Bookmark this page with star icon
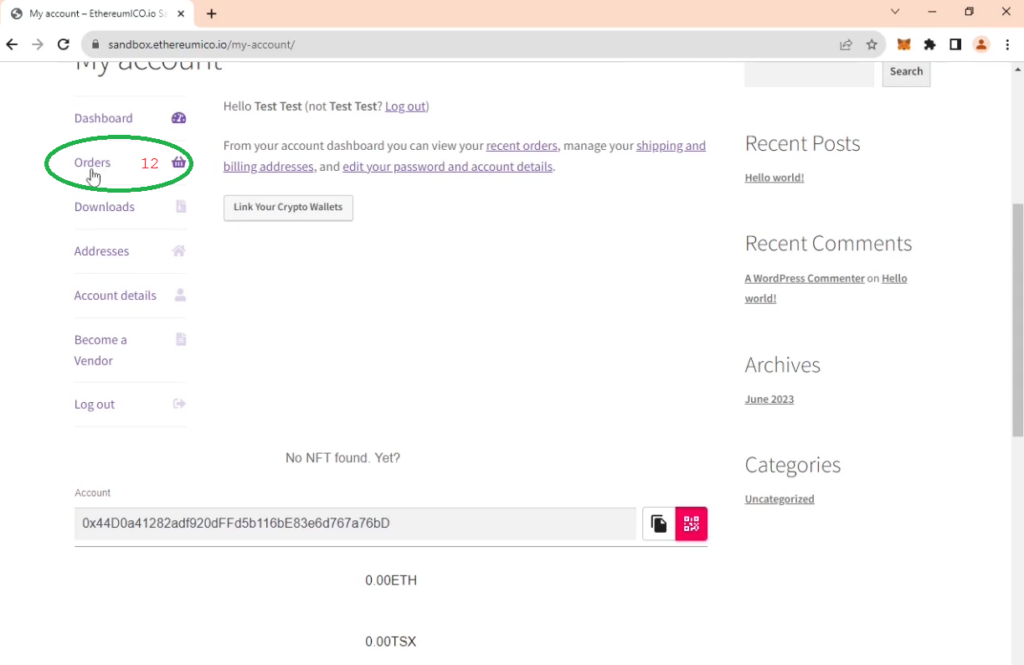Image resolution: width=1024 pixels, height=665 pixels. (x=872, y=45)
